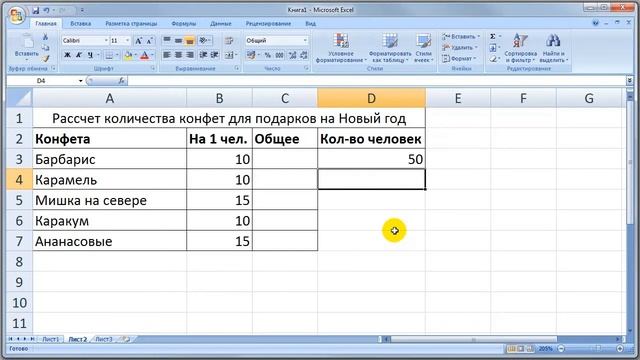Viewport: 640px width, 360px height.
Task: Align text to the right
Action: point(190,55)
